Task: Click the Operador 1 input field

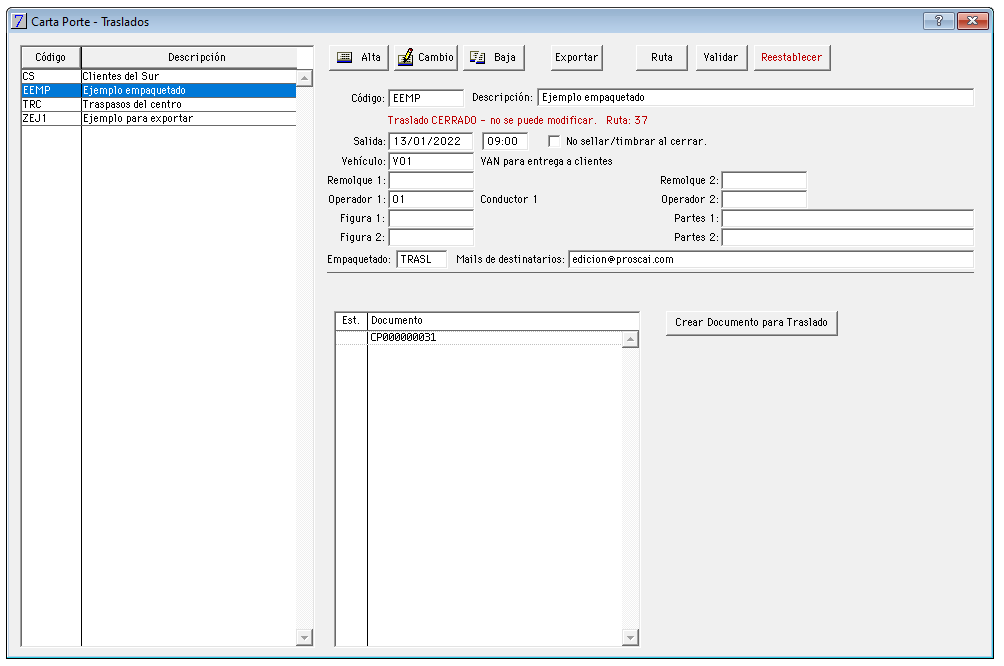Action: 431,199
